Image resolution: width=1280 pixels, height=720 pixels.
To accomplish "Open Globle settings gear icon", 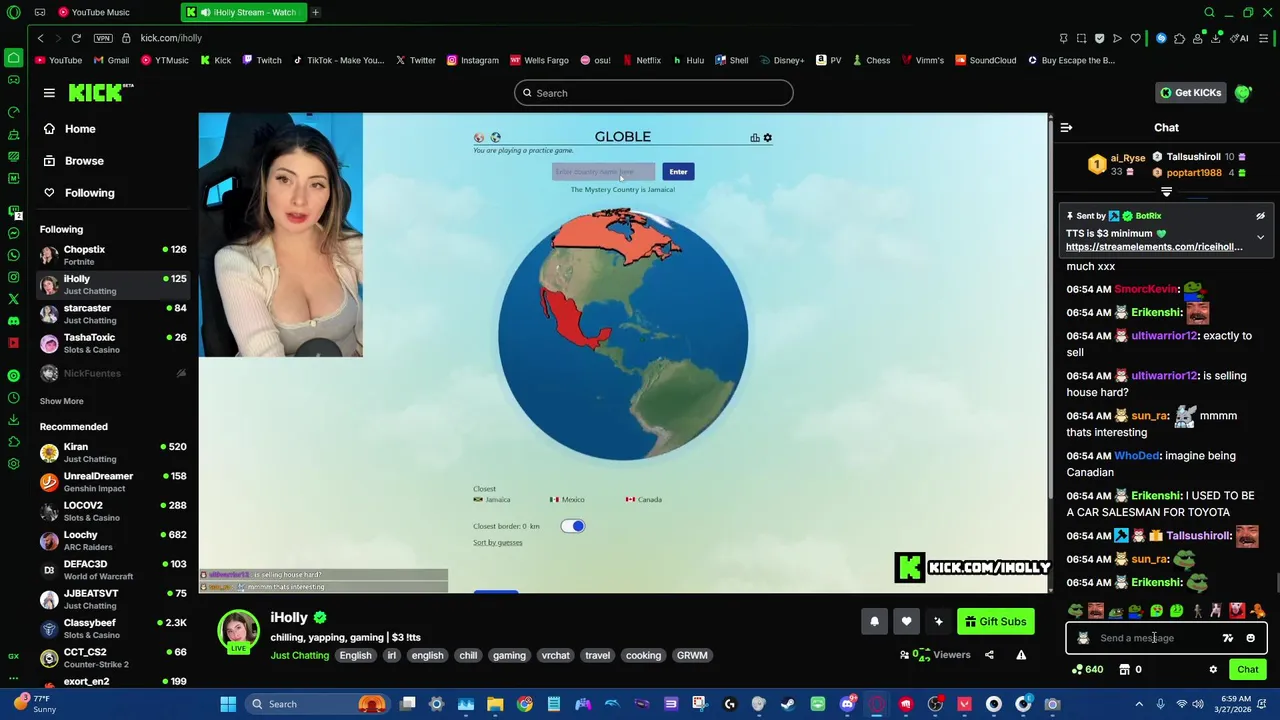I will click(768, 138).
